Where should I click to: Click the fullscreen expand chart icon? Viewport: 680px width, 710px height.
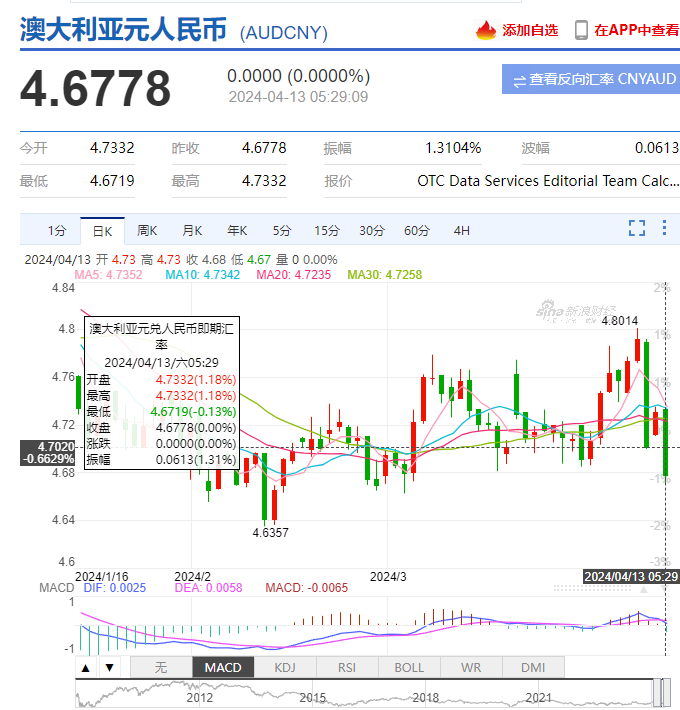coord(637,230)
